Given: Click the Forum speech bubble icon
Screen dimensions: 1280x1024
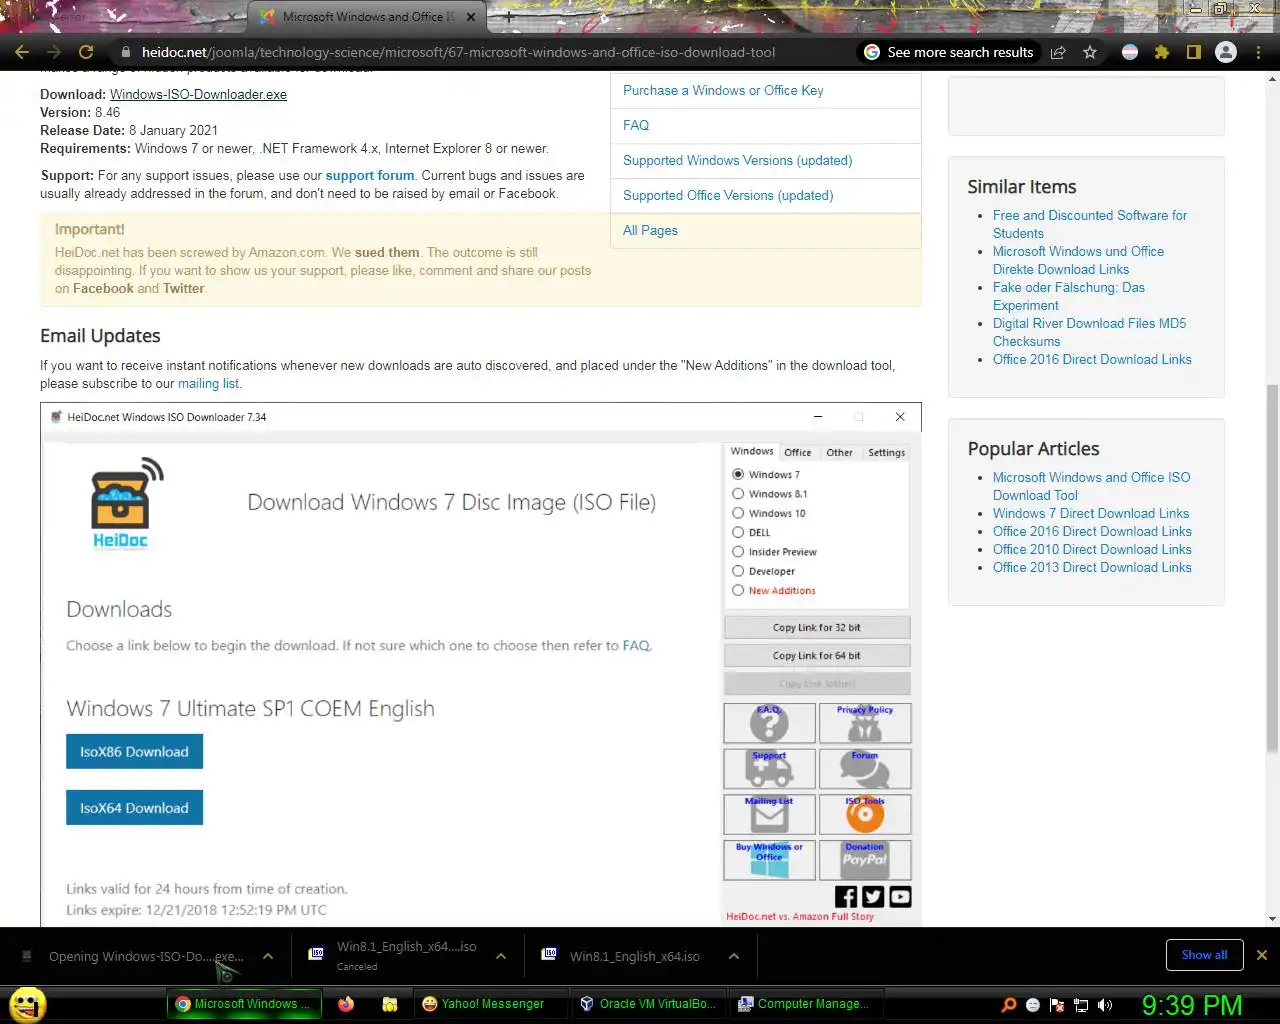Looking at the screenshot, I should coord(865,769).
